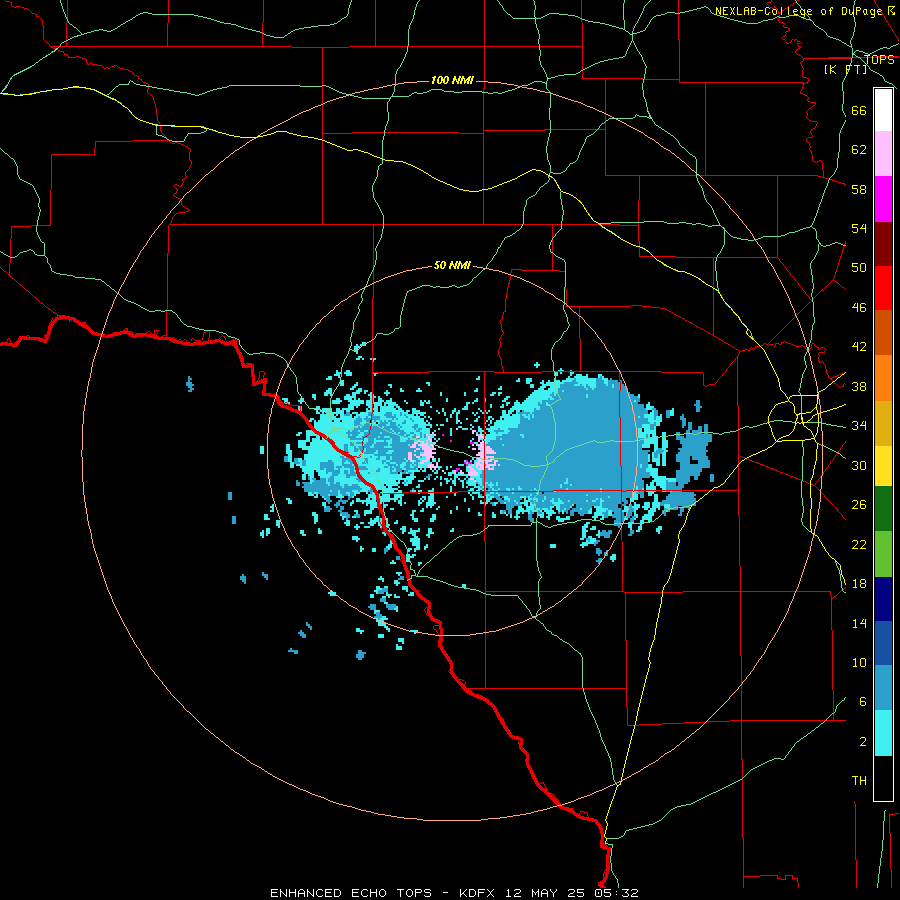This screenshot has width=900, height=900.
Task: Click the 05:32 time stamp
Action: click(x=616, y=893)
